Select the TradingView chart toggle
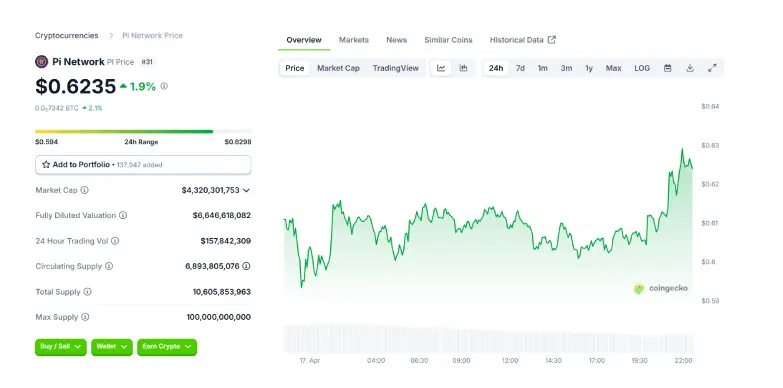 [x=395, y=68]
